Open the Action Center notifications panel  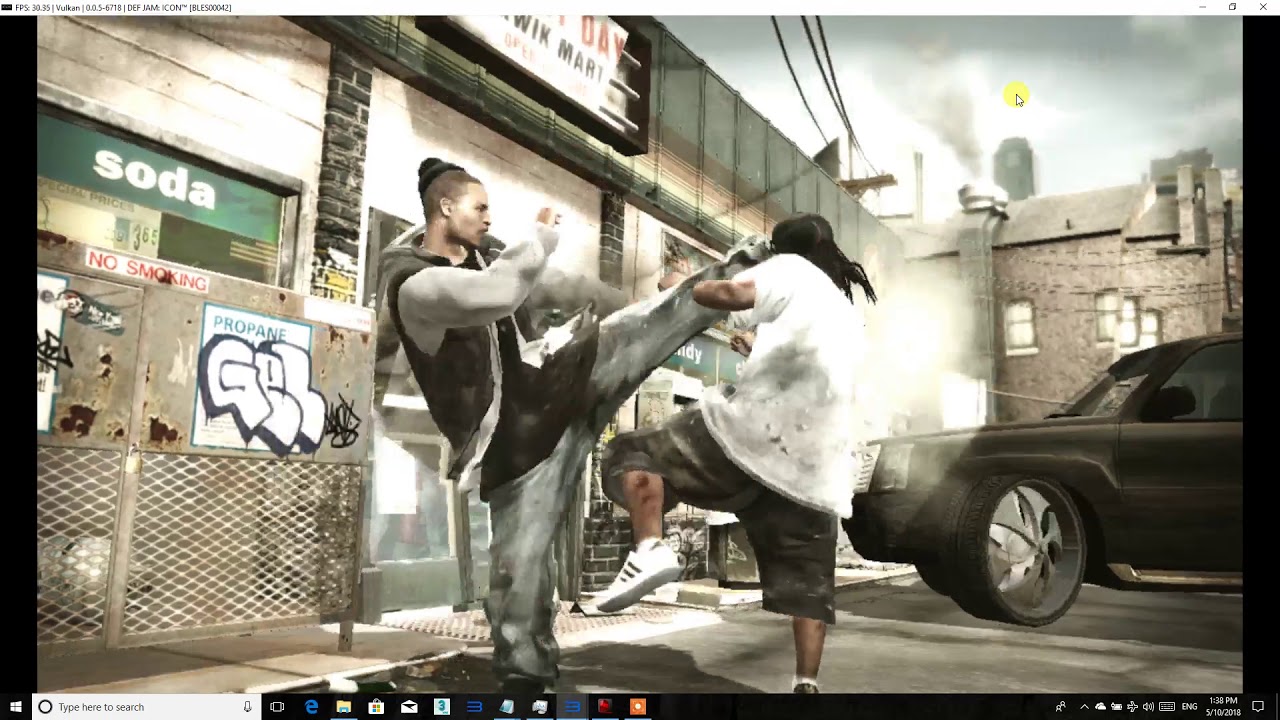point(1258,707)
